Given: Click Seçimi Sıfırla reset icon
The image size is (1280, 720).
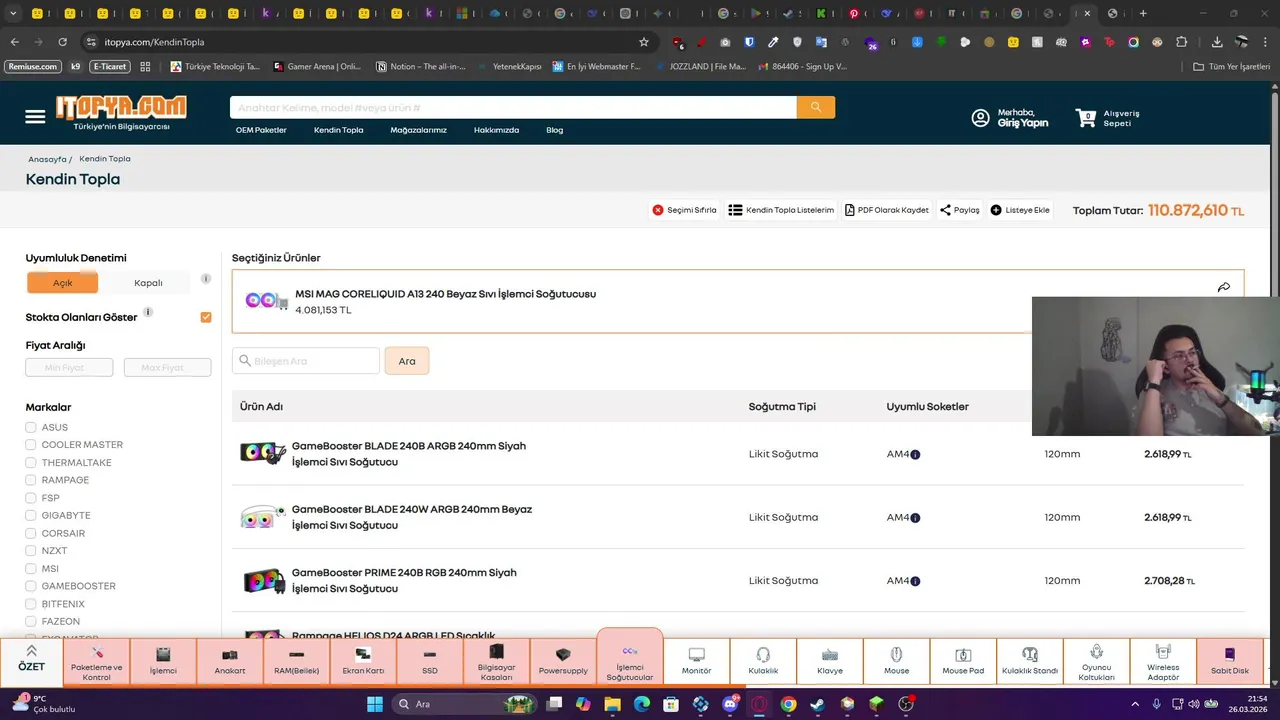Looking at the screenshot, I should 658,210.
